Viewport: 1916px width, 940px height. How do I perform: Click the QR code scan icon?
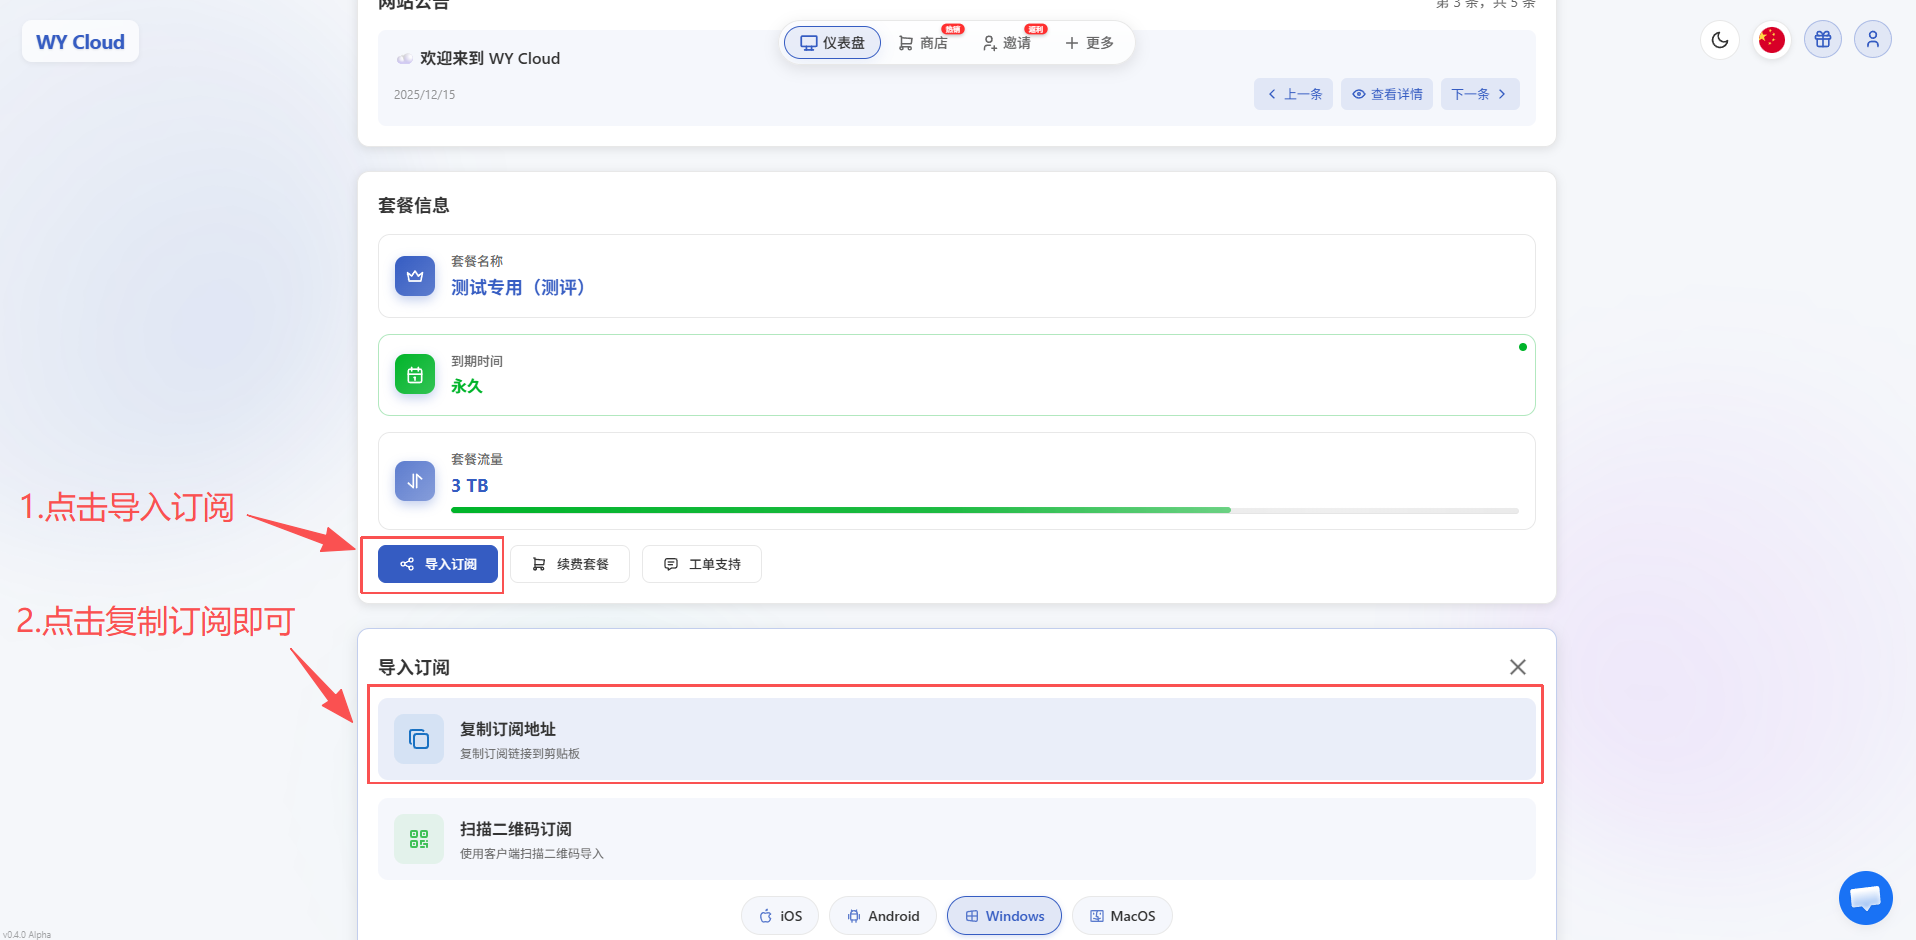[419, 839]
